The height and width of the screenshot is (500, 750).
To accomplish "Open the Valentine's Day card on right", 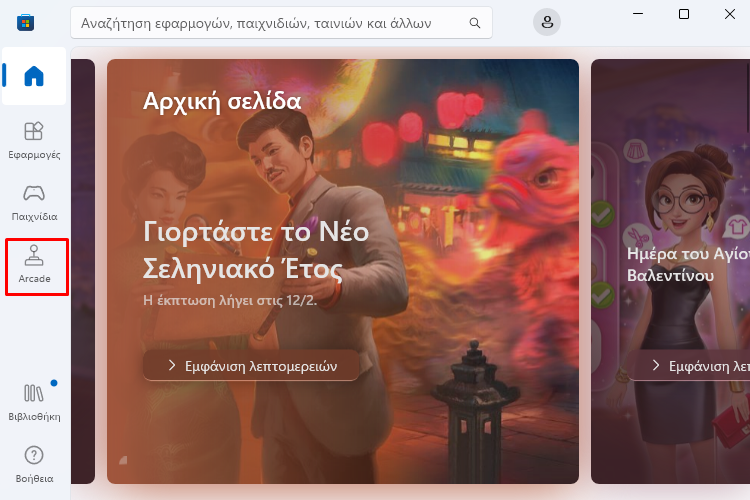I will 671,271.
